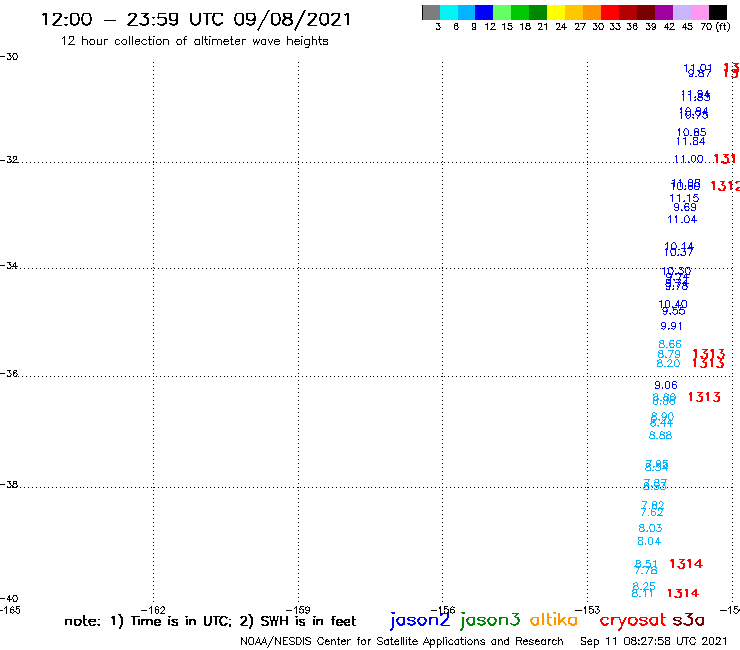Click the wave height value '9.91'
Screen dimensions: 740x650
click(672, 326)
